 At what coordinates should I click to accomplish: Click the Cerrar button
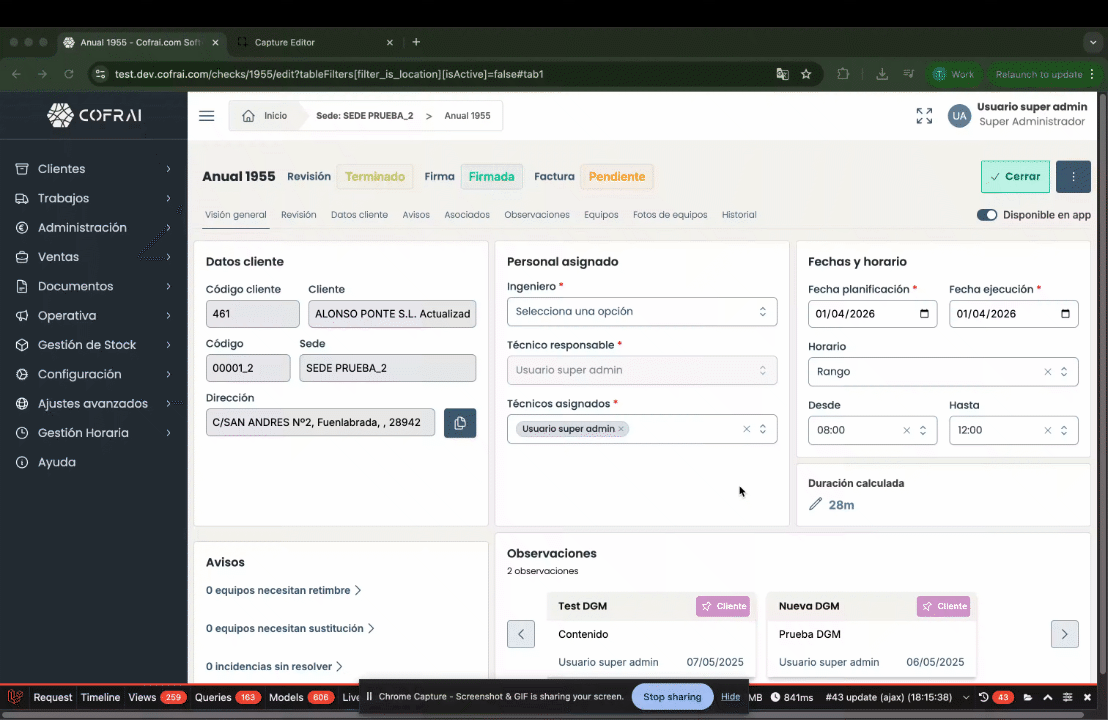[1015, 176]
